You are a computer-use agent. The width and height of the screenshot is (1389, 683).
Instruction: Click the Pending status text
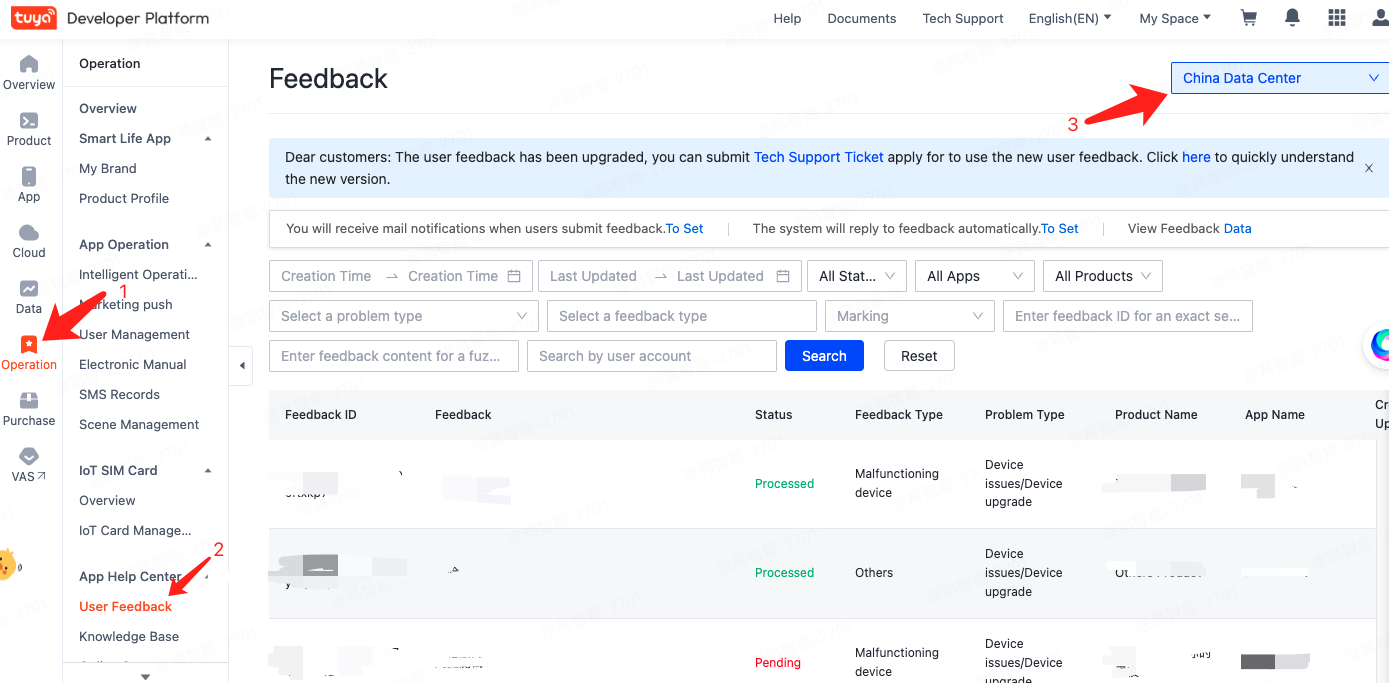[x=778, y=662]
